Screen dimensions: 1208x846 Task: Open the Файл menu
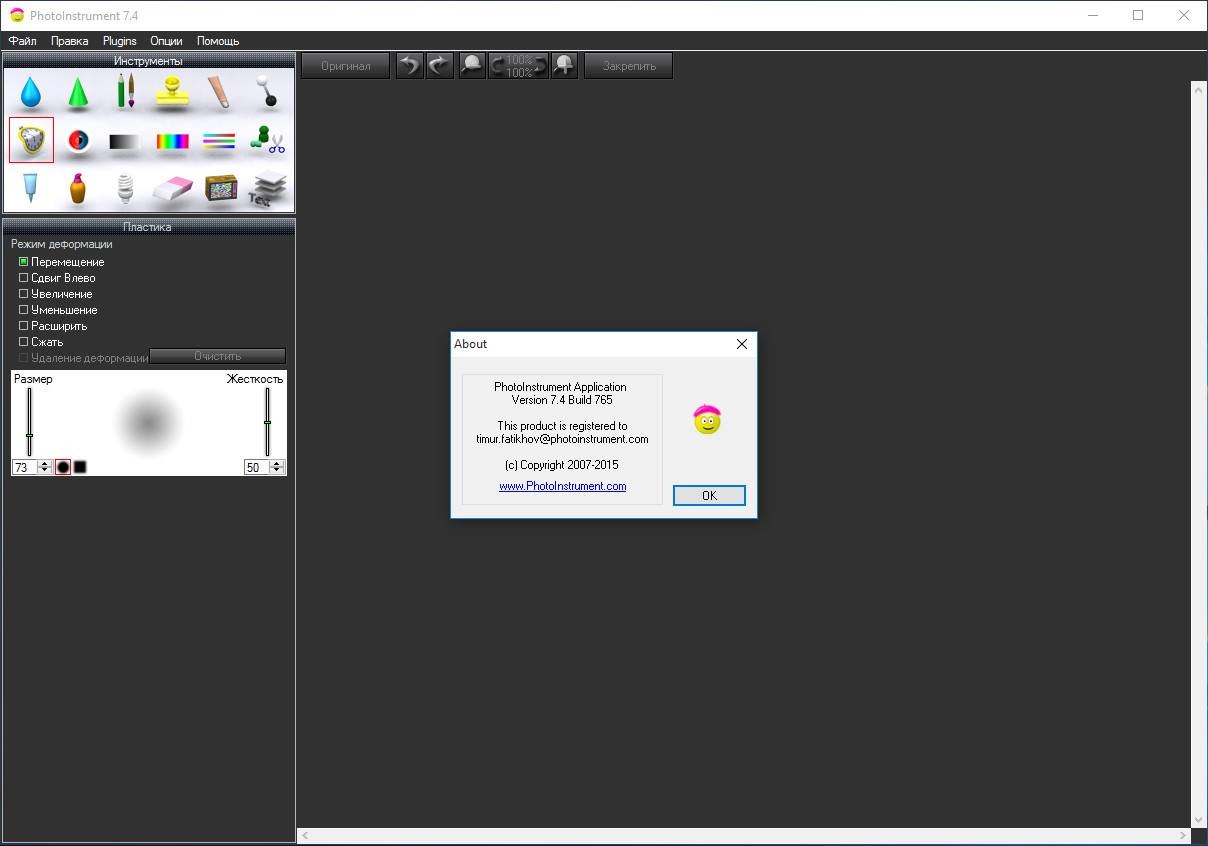(x=23, y=41)
